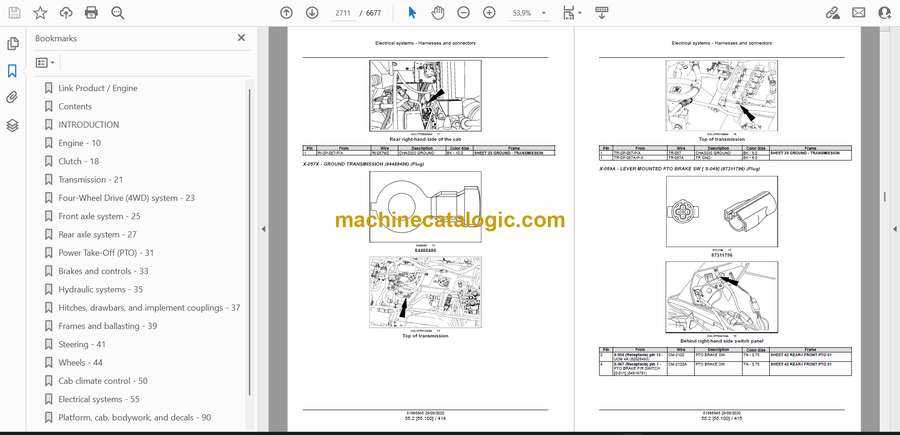Open Platform, cab, bodywork, and decals bookmark
This screenshot has width=900, height=435.
134,418
